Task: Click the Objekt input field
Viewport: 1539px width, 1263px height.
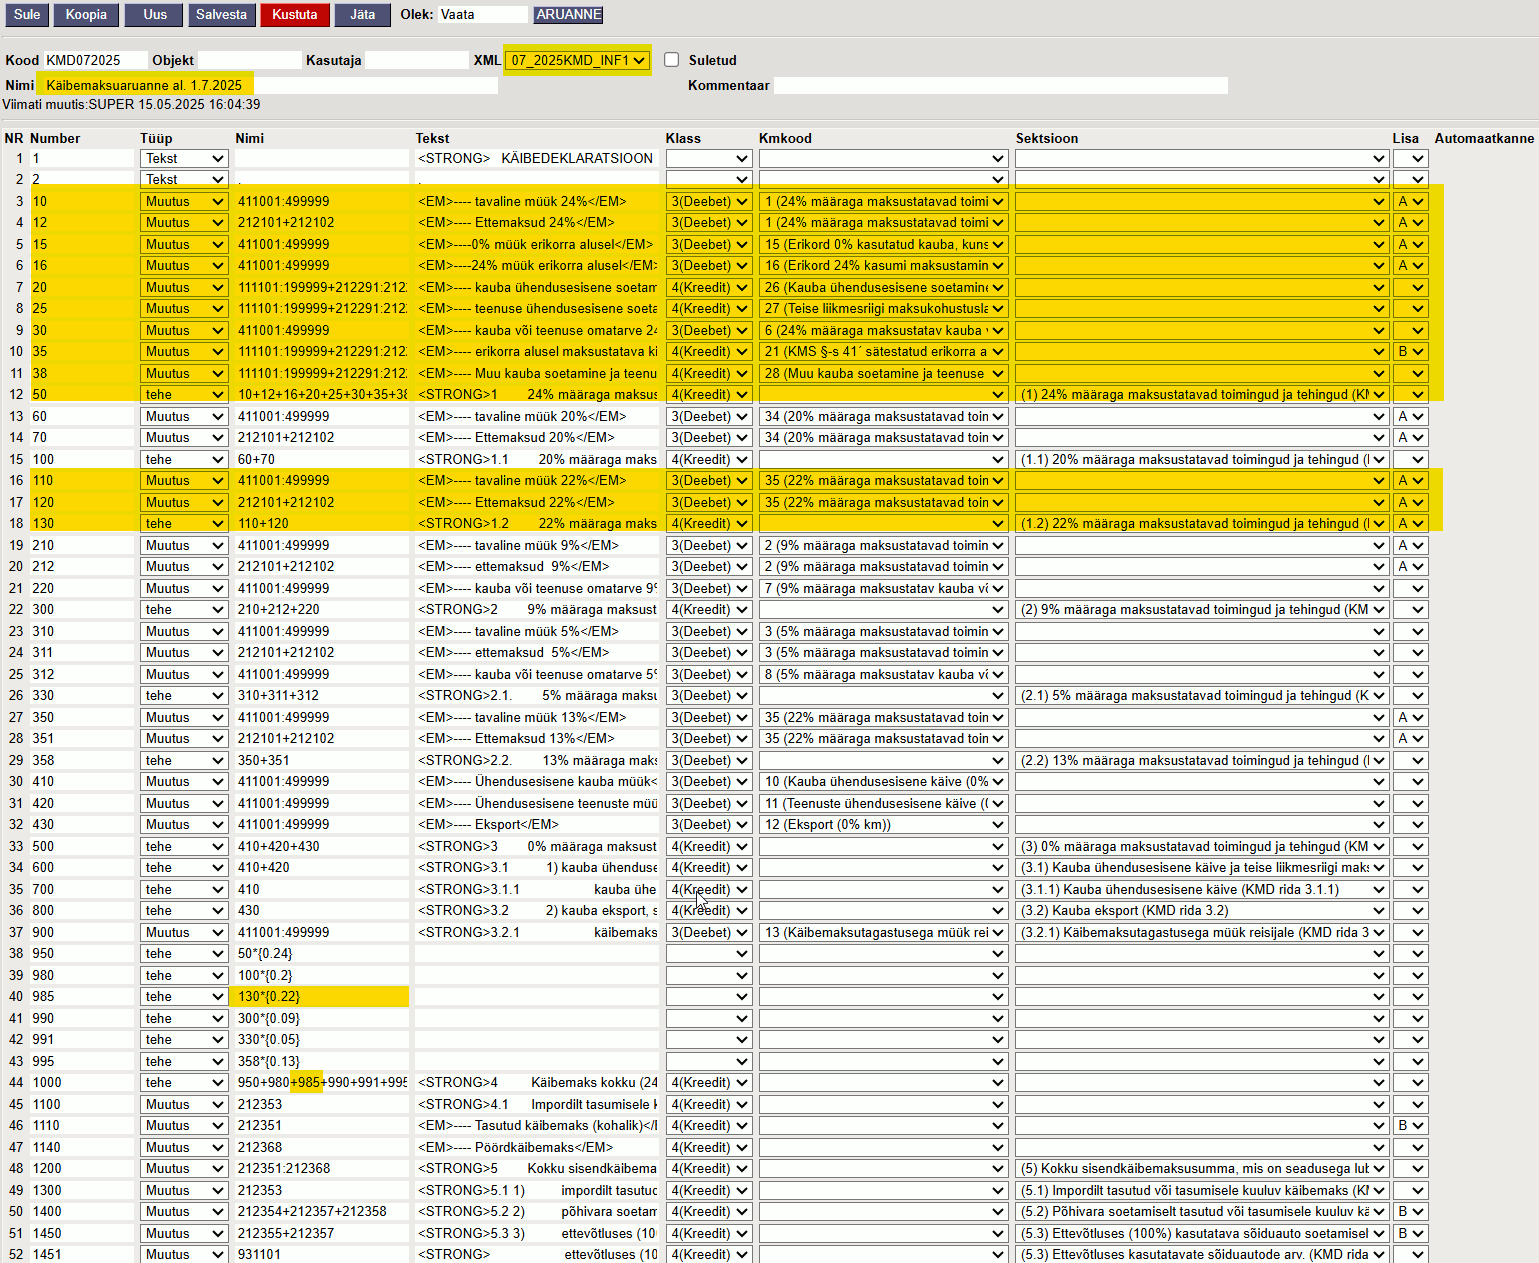Action: coord(249,60)
